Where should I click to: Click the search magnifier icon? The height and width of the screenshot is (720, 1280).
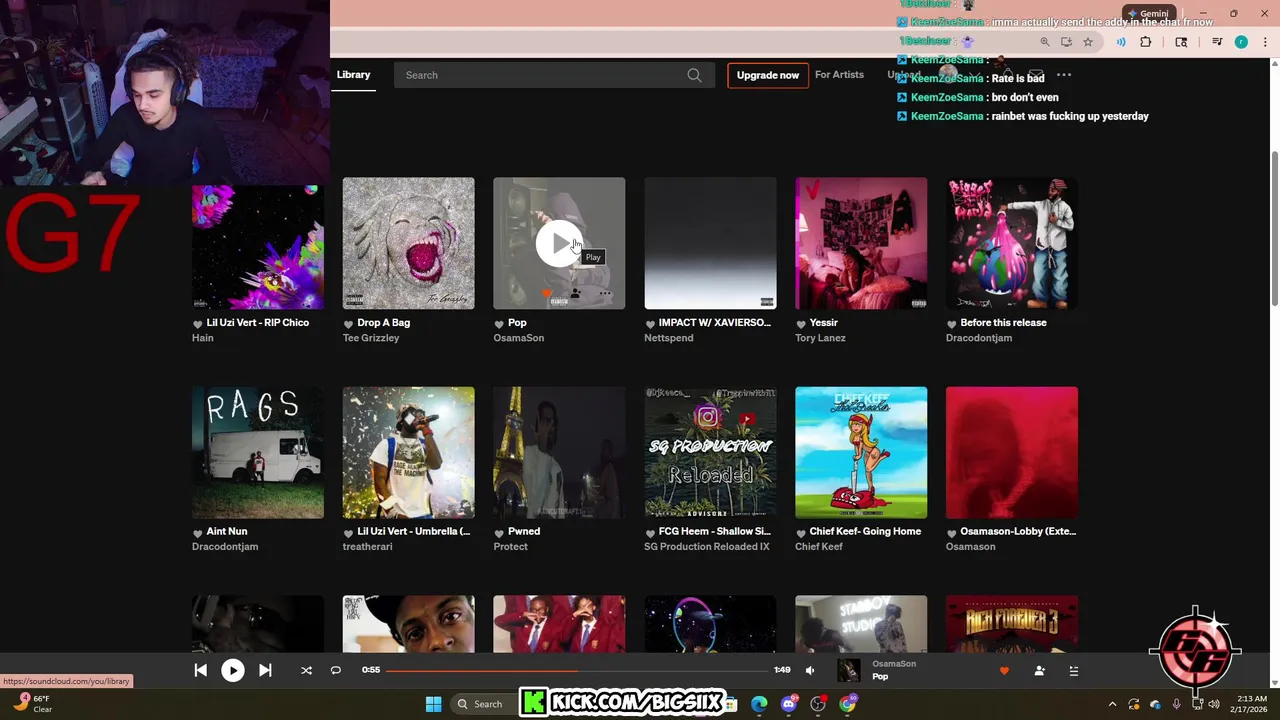pyautogui.click(x=694, y=75)
